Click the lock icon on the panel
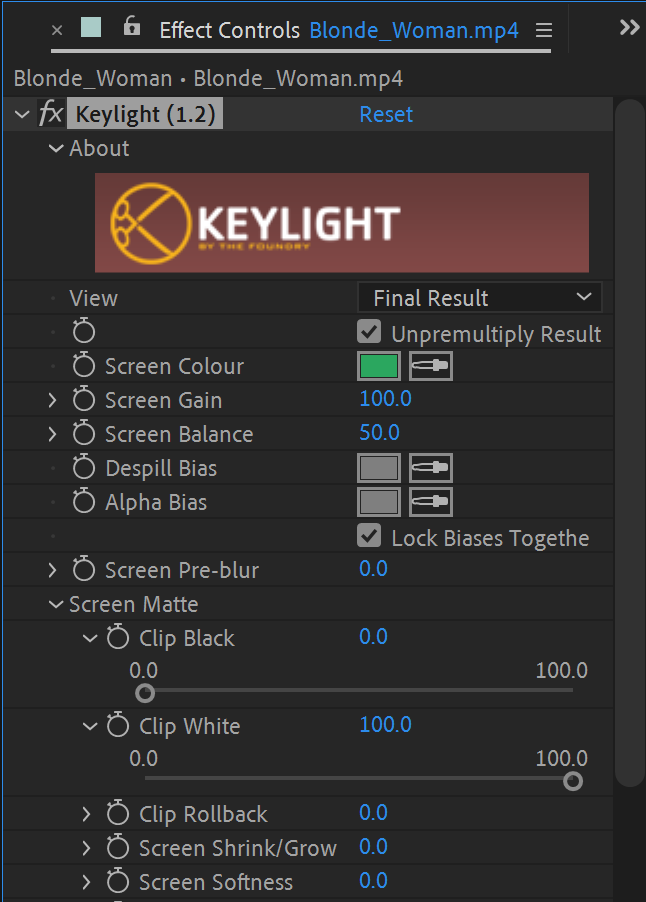The width and height of the screenshot is (646, 902). click(132, 28)
